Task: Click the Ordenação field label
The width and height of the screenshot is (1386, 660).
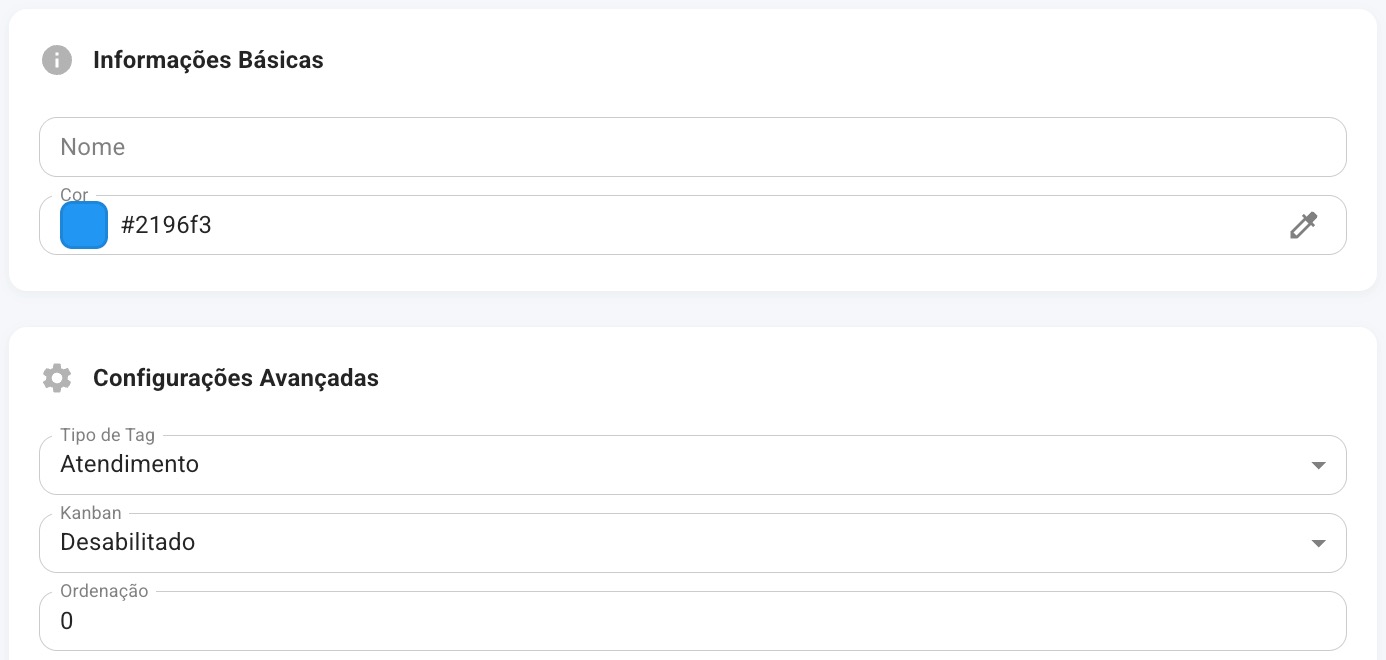Action: (x=104, y=591)
